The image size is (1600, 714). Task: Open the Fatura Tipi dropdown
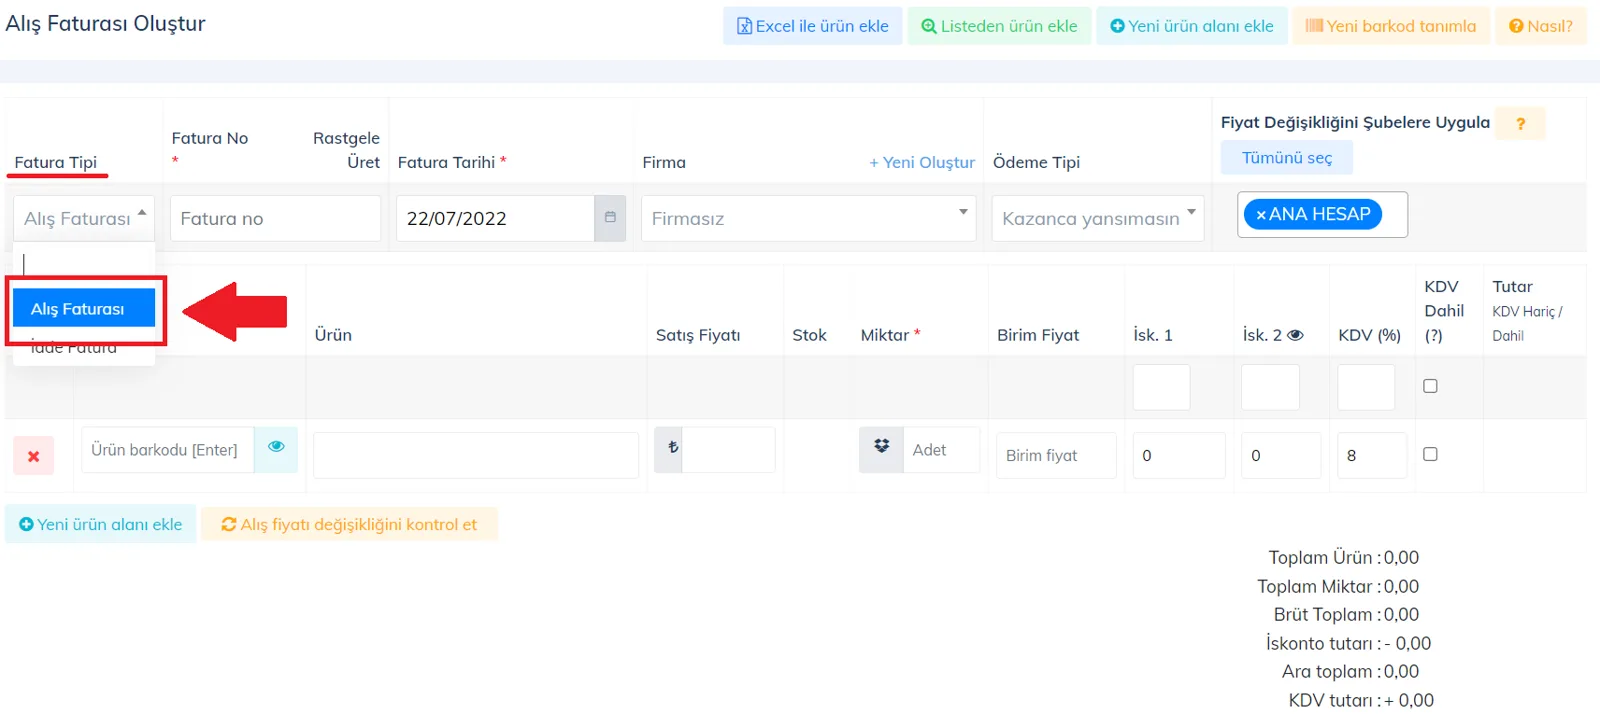click(x=84, y=218)
